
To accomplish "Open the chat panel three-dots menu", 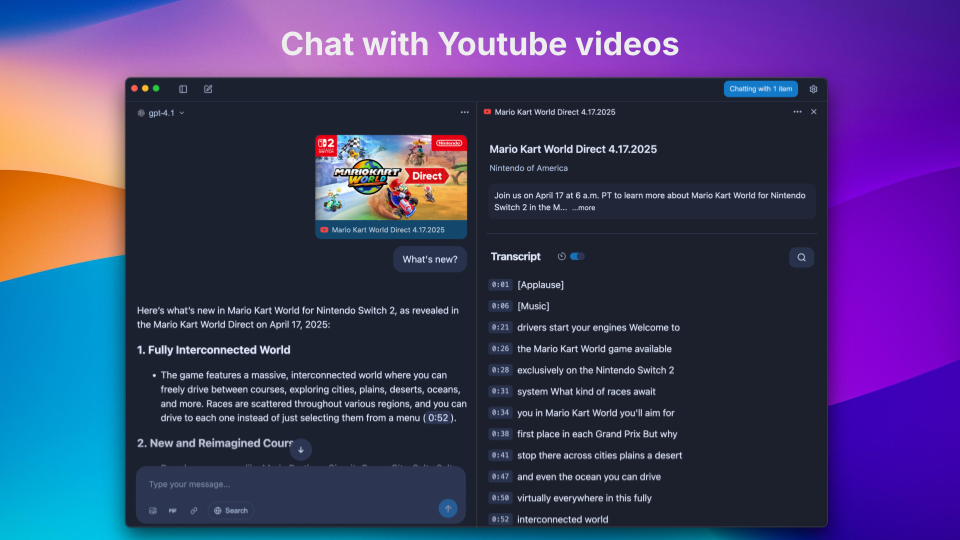I will tap(465, 112).
